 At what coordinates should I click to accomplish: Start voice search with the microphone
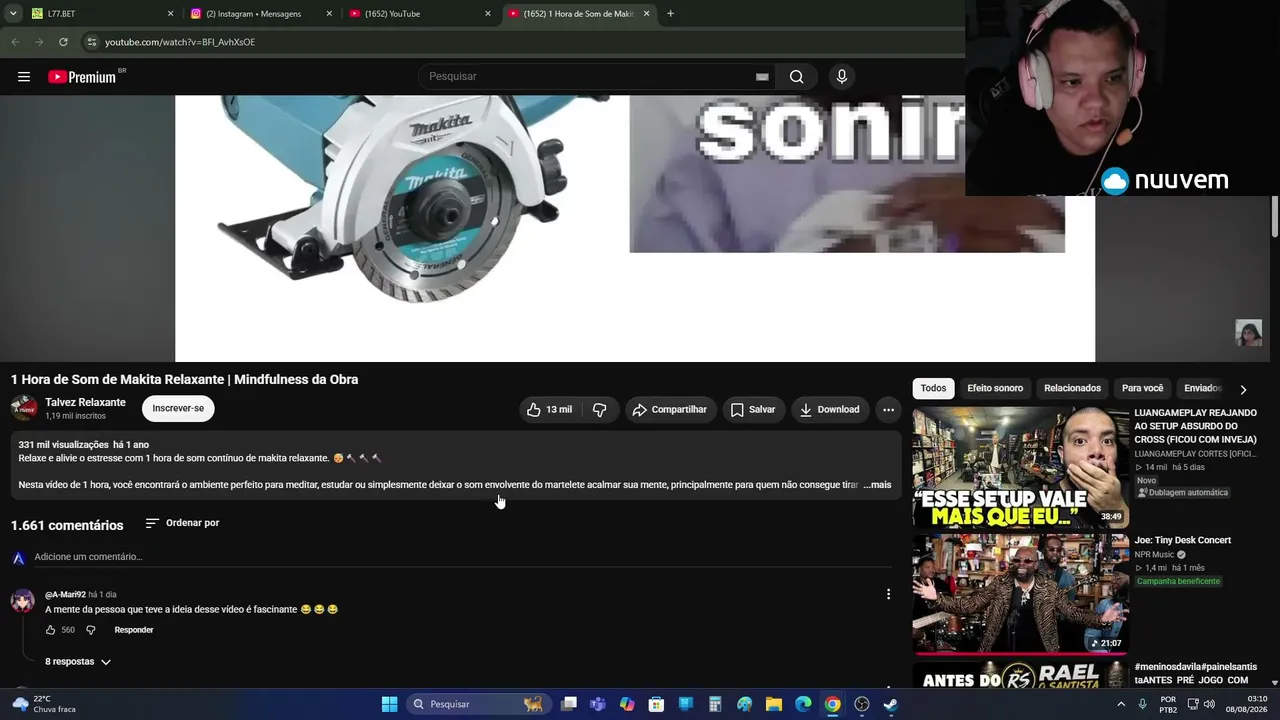(842, 77)
